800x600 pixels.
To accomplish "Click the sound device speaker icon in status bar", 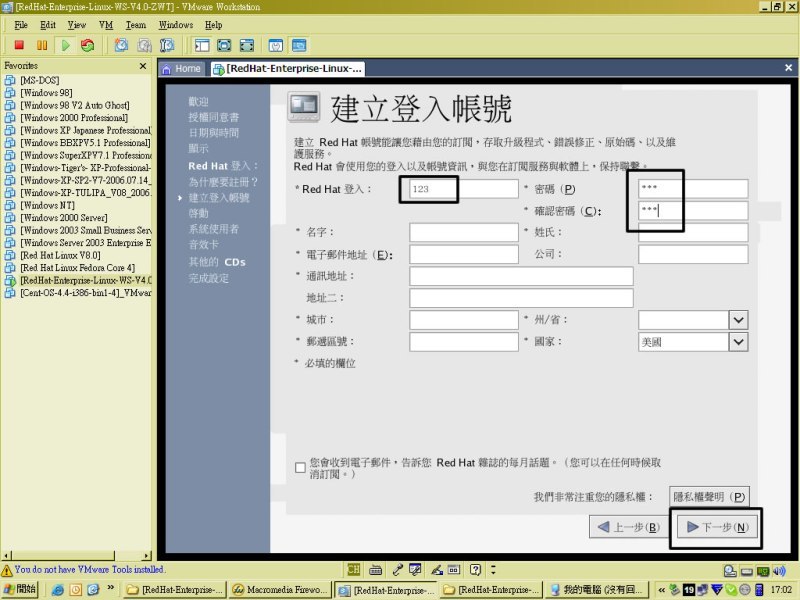I will [x=779, y=571].
